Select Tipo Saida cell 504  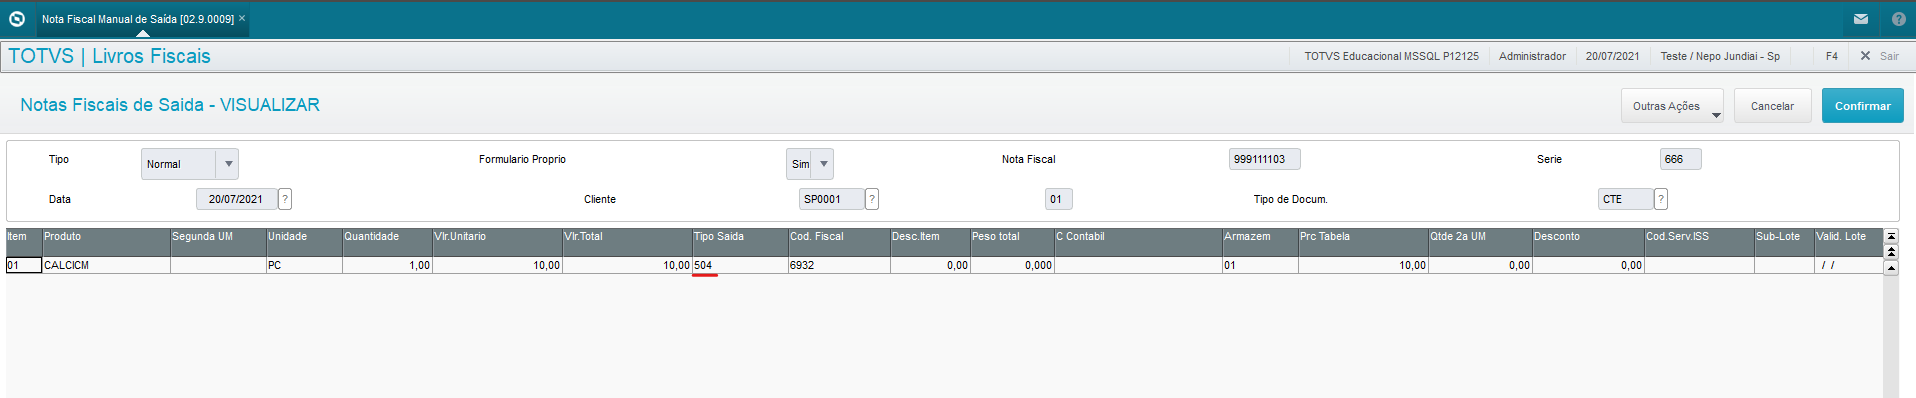pyautogui.click(x=740, y=265)
